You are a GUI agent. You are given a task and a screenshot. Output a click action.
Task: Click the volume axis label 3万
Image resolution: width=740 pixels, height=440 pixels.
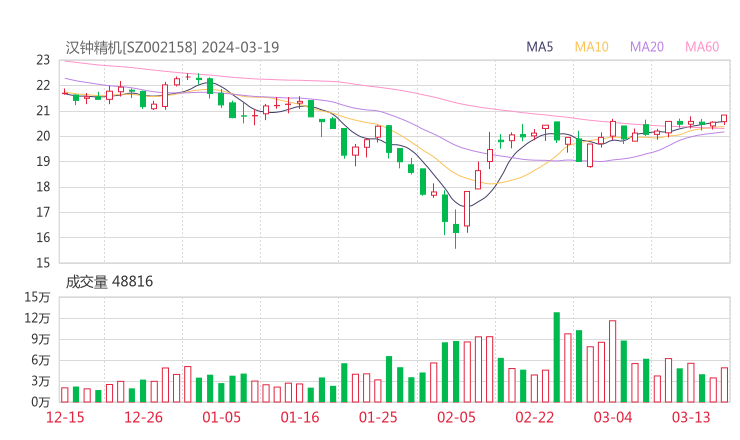click(x=41, y=381)
